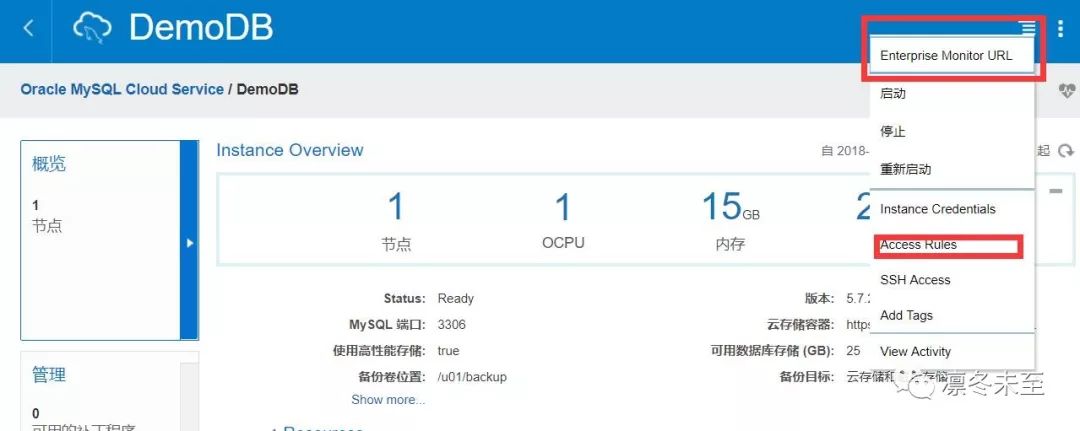
Task: Select 重新启动 menu entry
Action: (x=951, y=169)
